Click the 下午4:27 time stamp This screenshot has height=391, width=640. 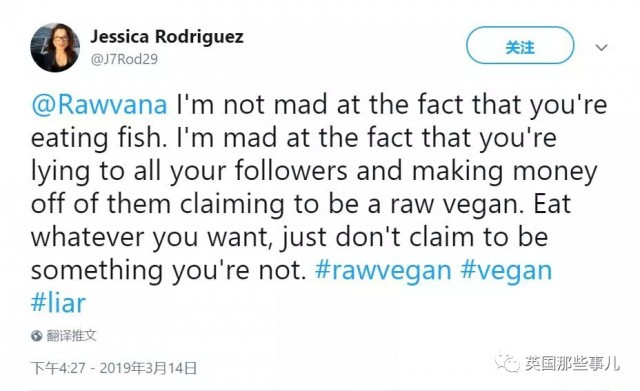58,368
